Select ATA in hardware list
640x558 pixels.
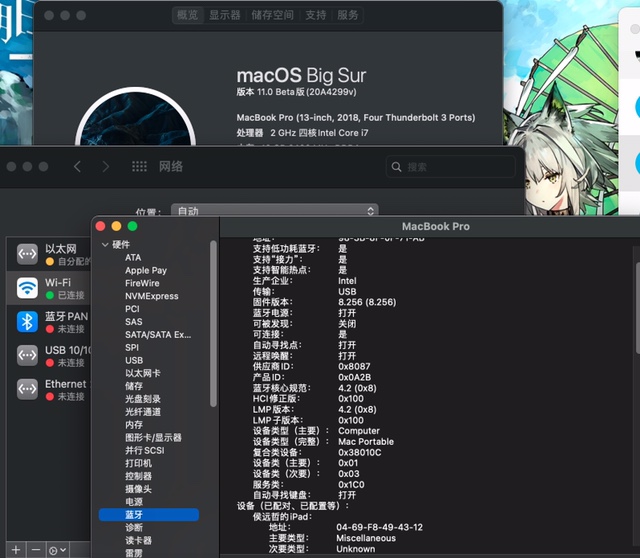point(133,258)
